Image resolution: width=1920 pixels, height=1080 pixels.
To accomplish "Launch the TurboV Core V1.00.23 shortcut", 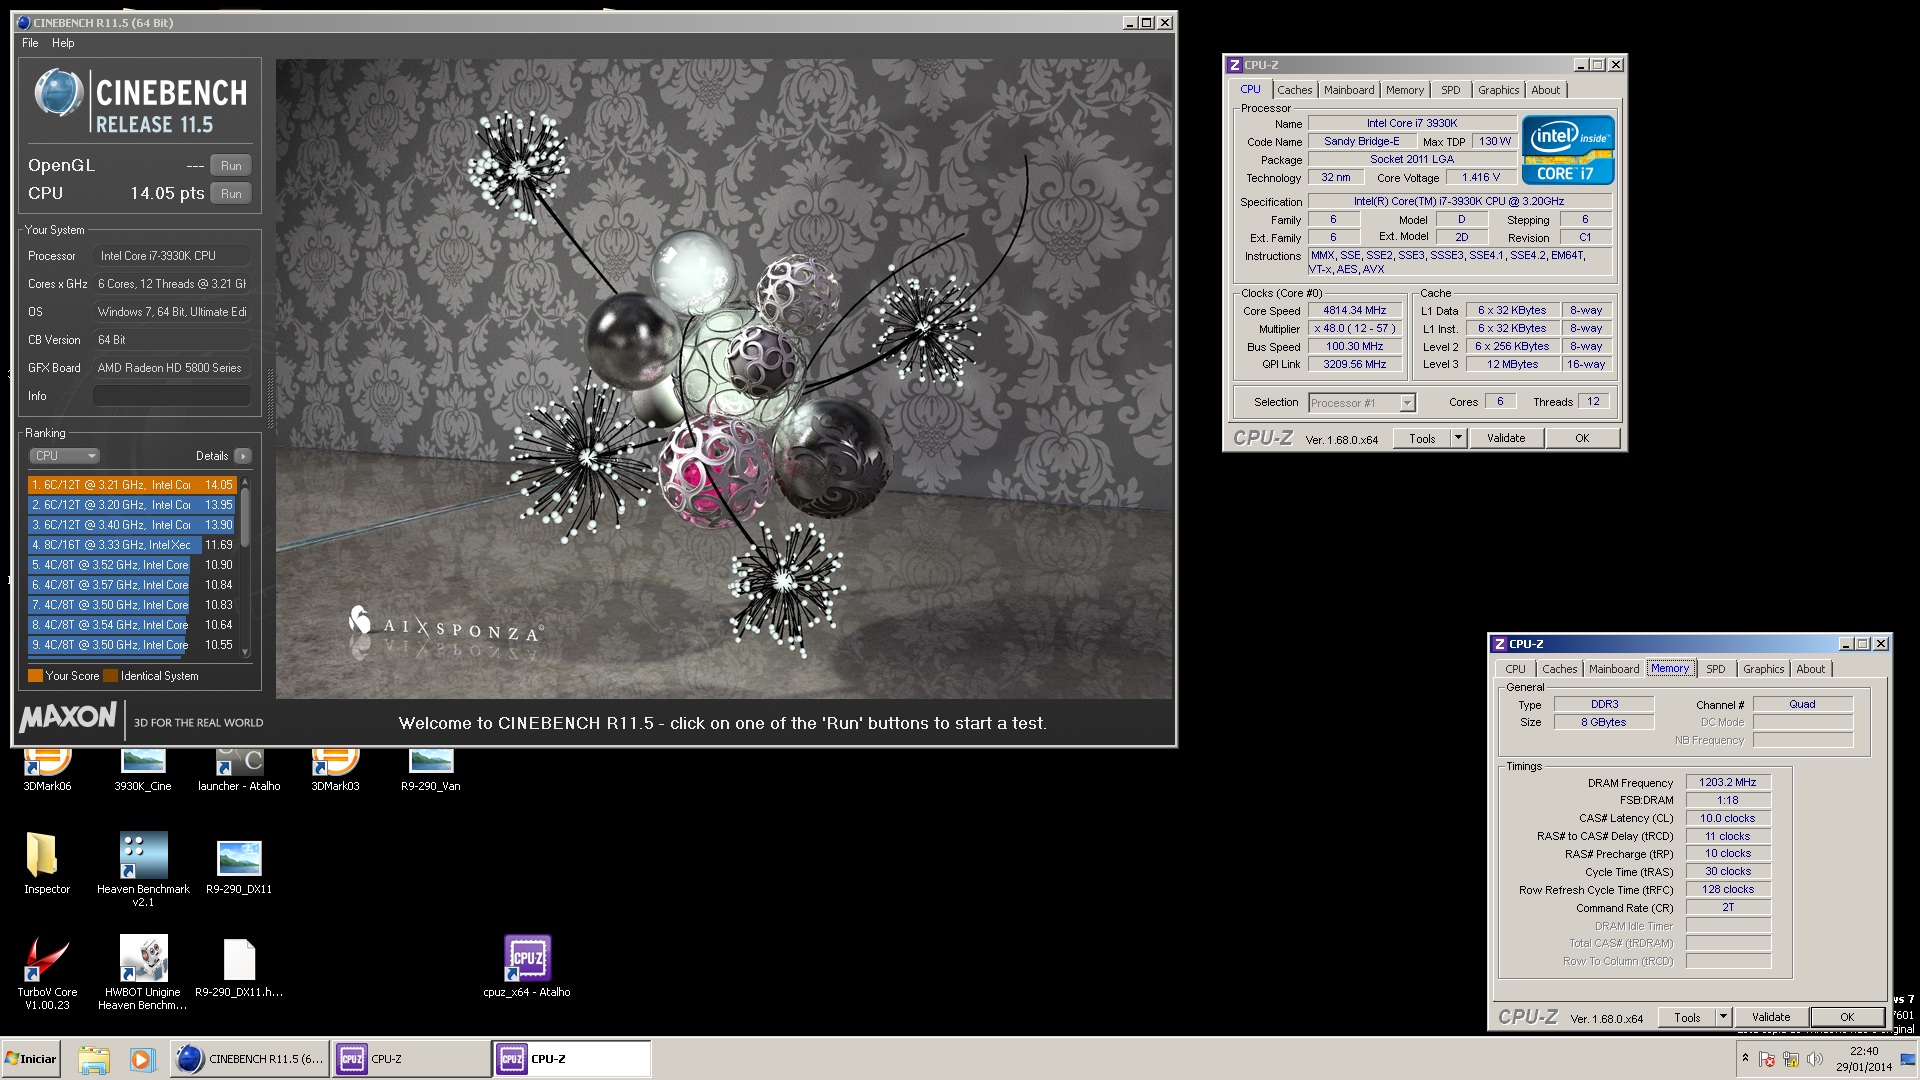I will [x=47, y=973].
